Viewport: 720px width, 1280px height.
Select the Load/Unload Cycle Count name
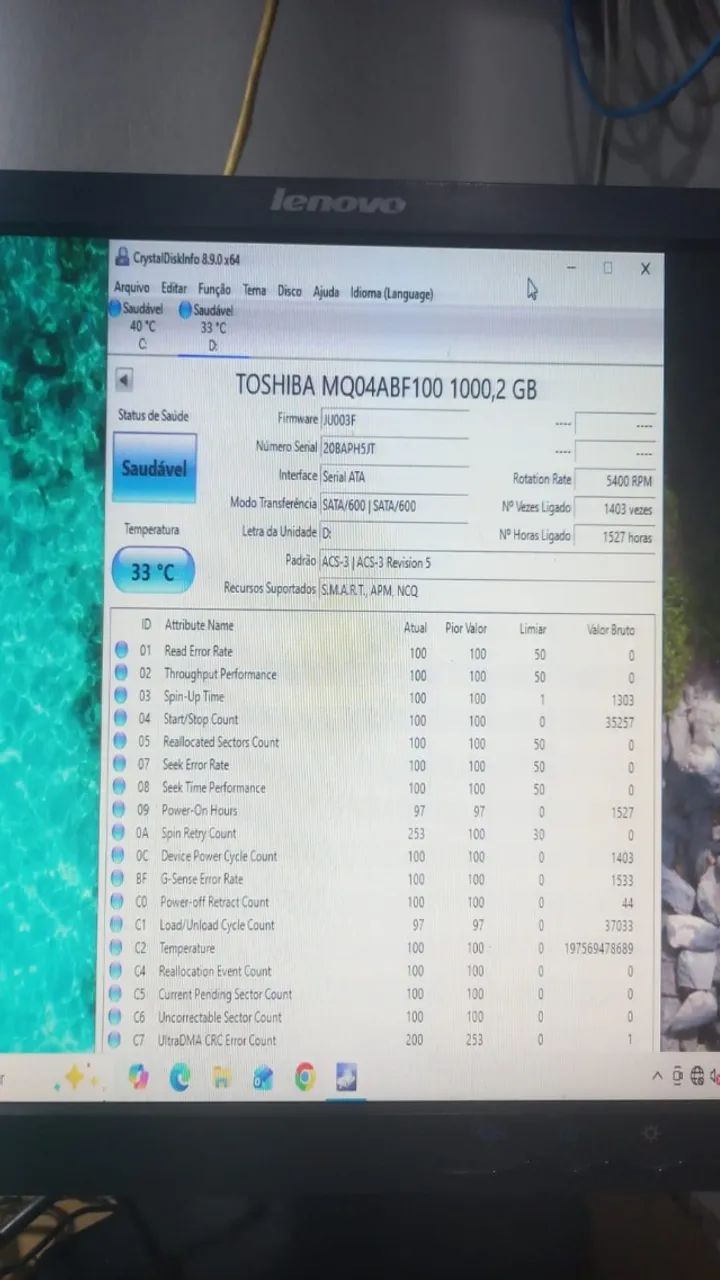pos(217,925)
